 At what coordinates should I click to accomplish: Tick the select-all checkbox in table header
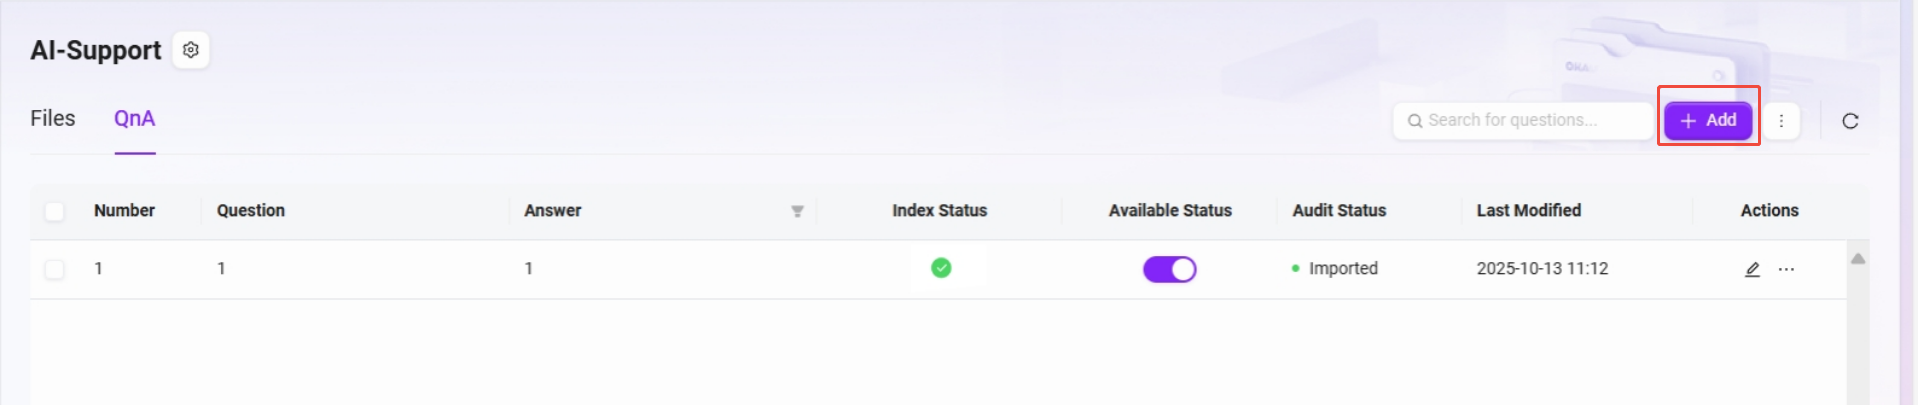pyautogui.click(x=55, y=211)
